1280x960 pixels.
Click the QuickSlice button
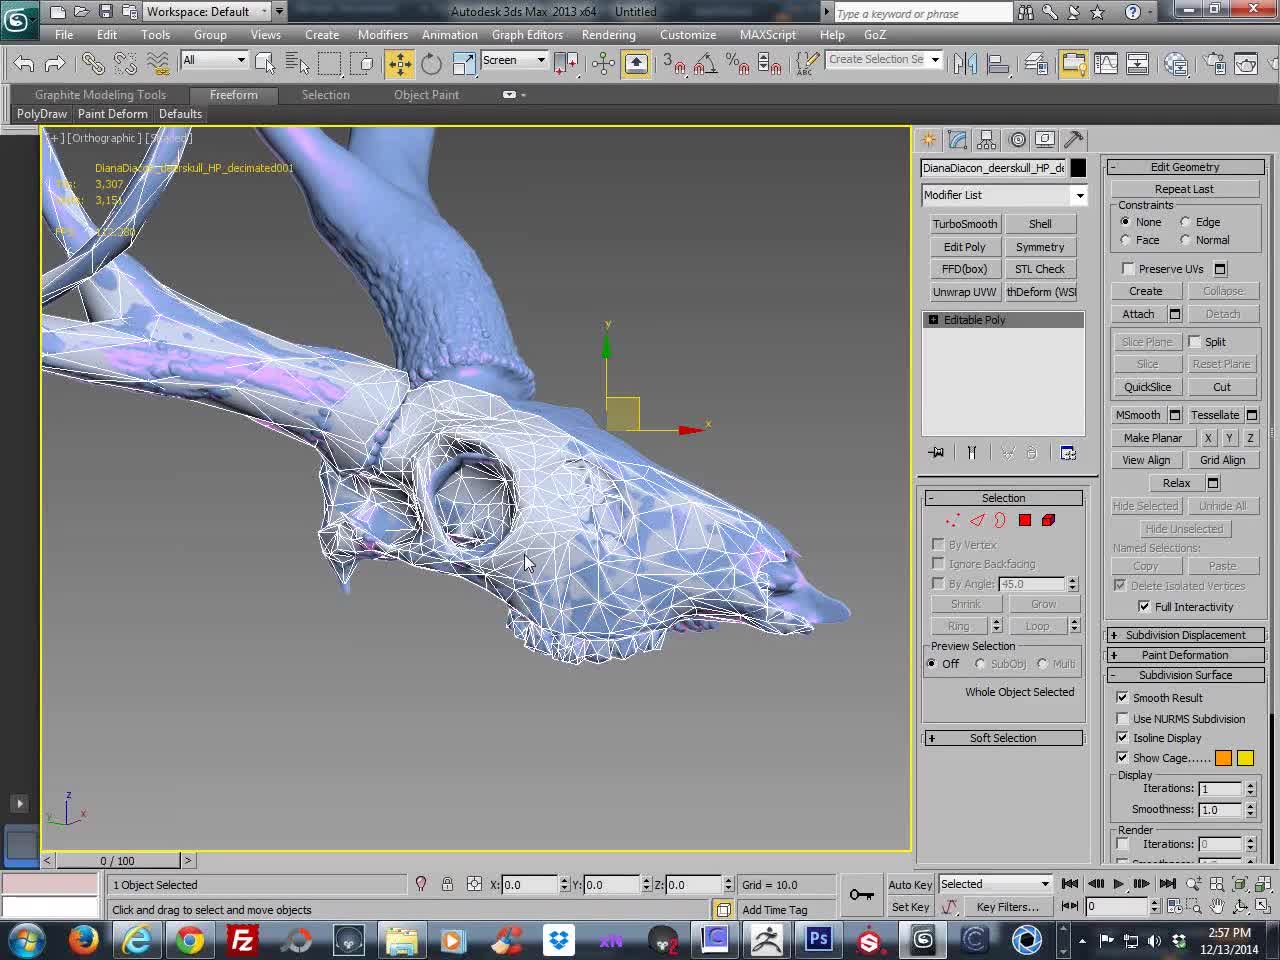coord(1147,387)
